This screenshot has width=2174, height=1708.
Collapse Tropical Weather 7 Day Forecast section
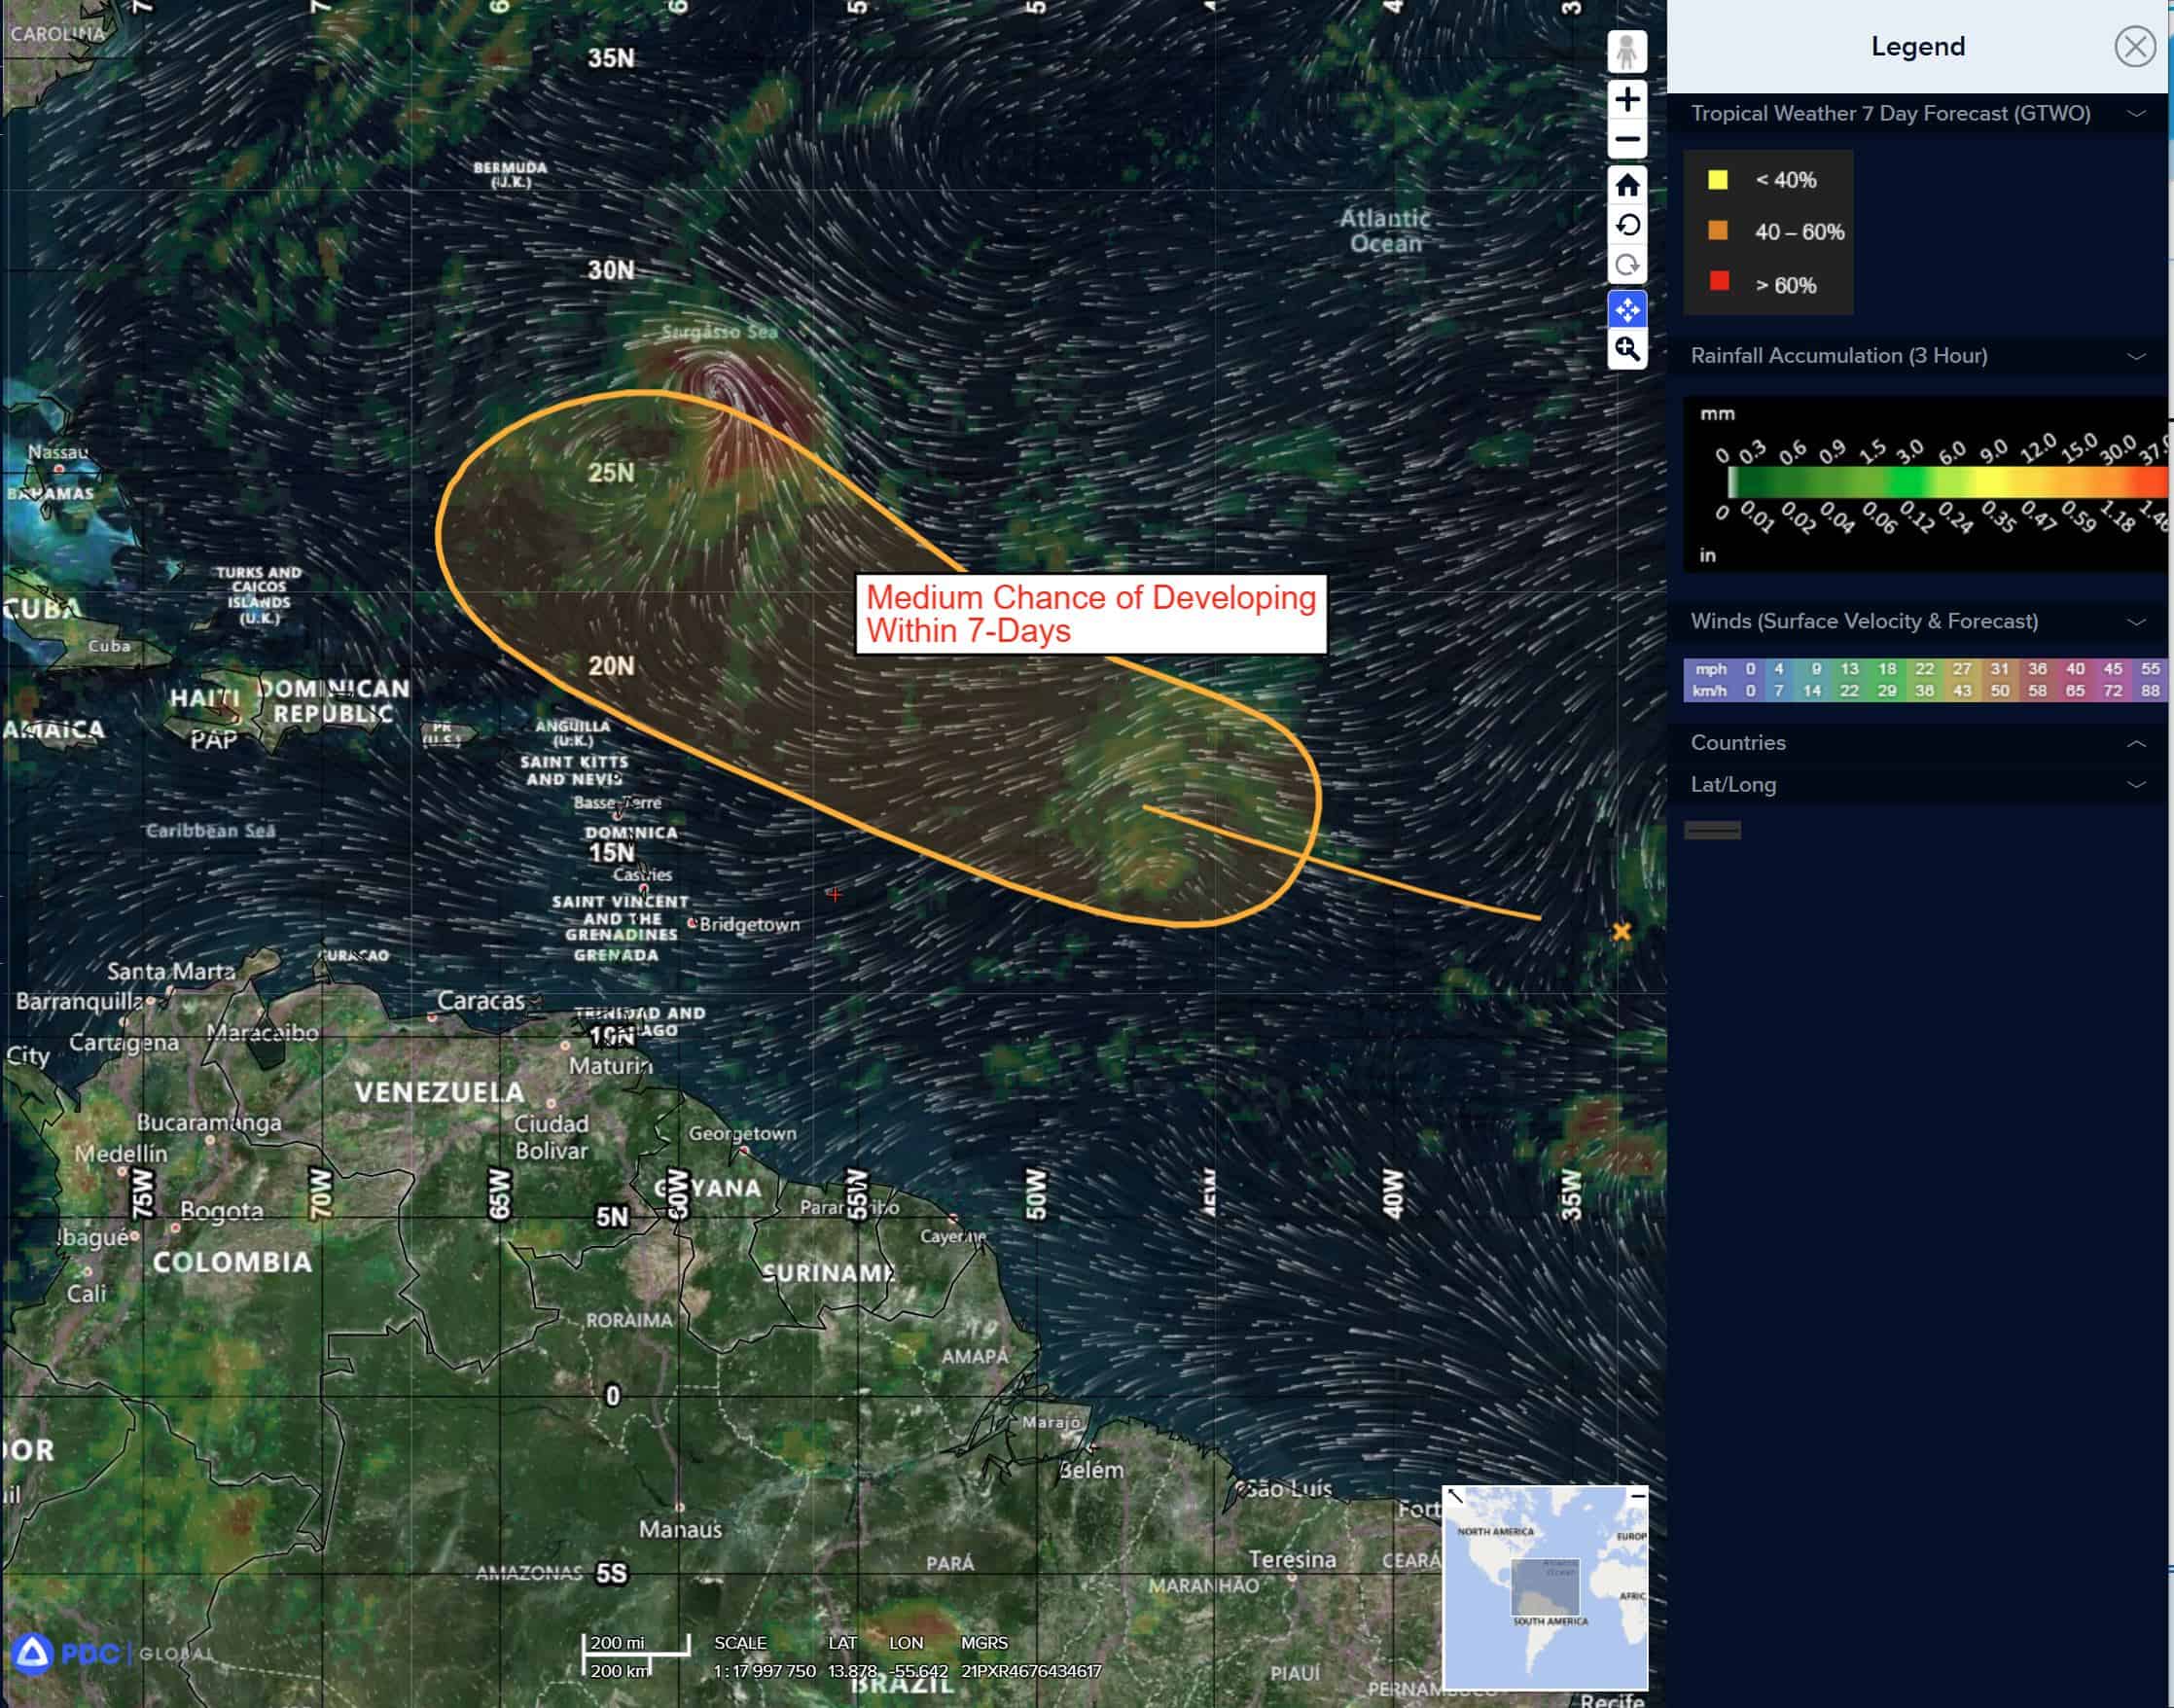click(x=2135, y=114)
